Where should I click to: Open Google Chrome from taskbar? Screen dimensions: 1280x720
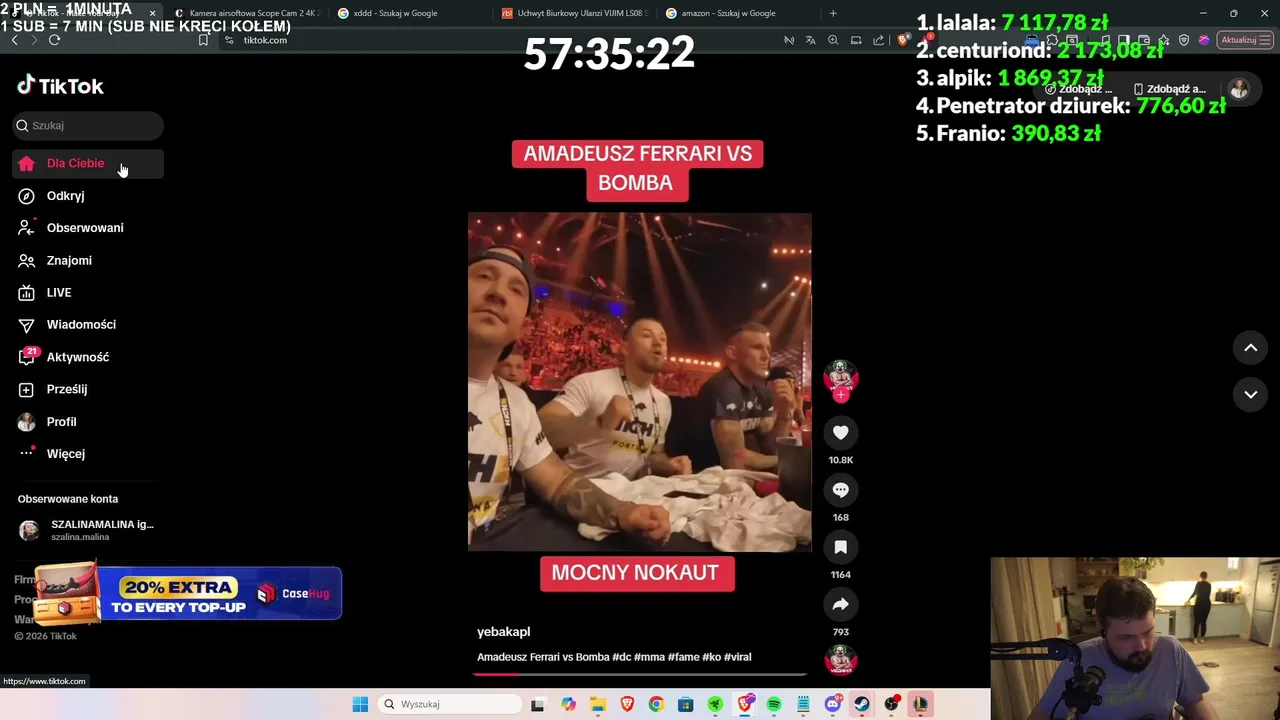[656, 704]
